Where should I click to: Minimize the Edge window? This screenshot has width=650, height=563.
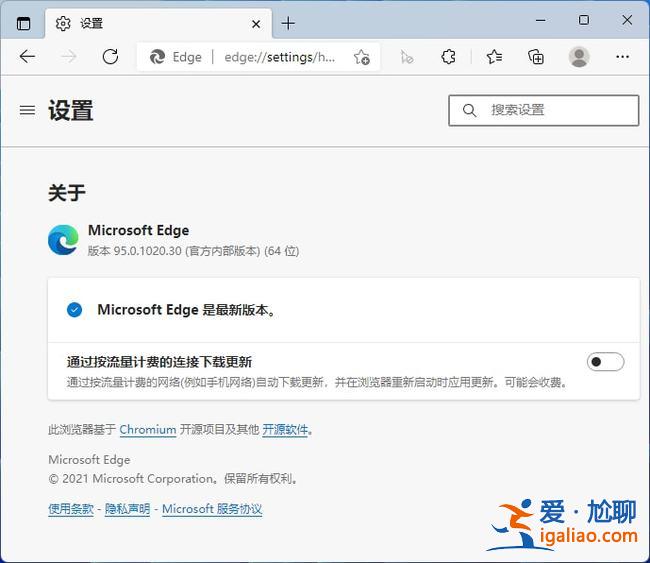[541, 20]
